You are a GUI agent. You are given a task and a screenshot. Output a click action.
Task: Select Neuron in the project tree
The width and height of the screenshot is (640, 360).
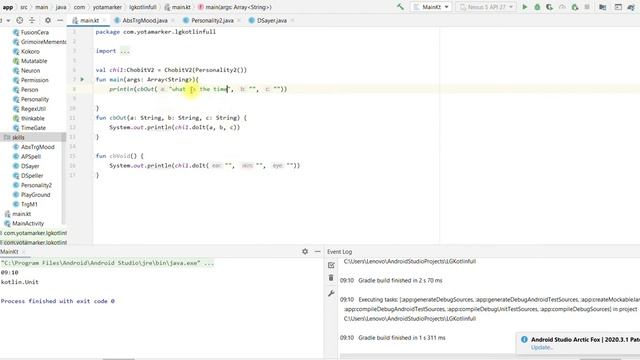point(27,71)
